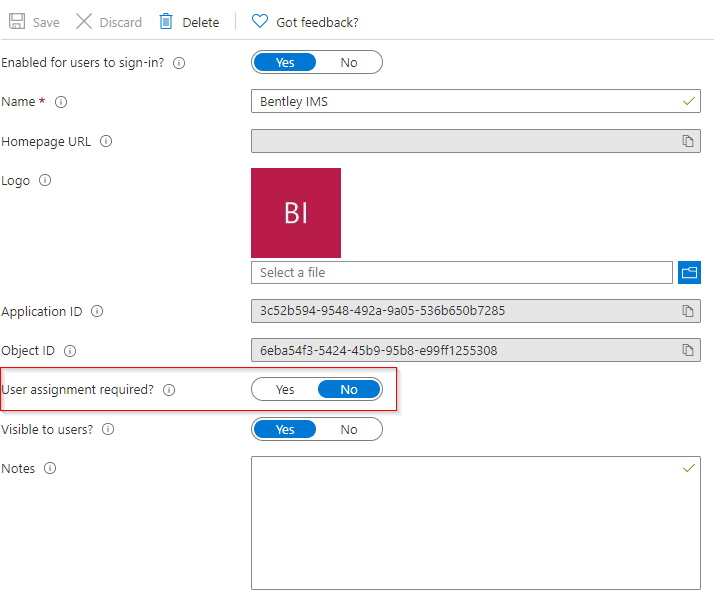This screenshot has height=596, width=714.
Task: Browse for a logo file
Action: coord(689,272)
